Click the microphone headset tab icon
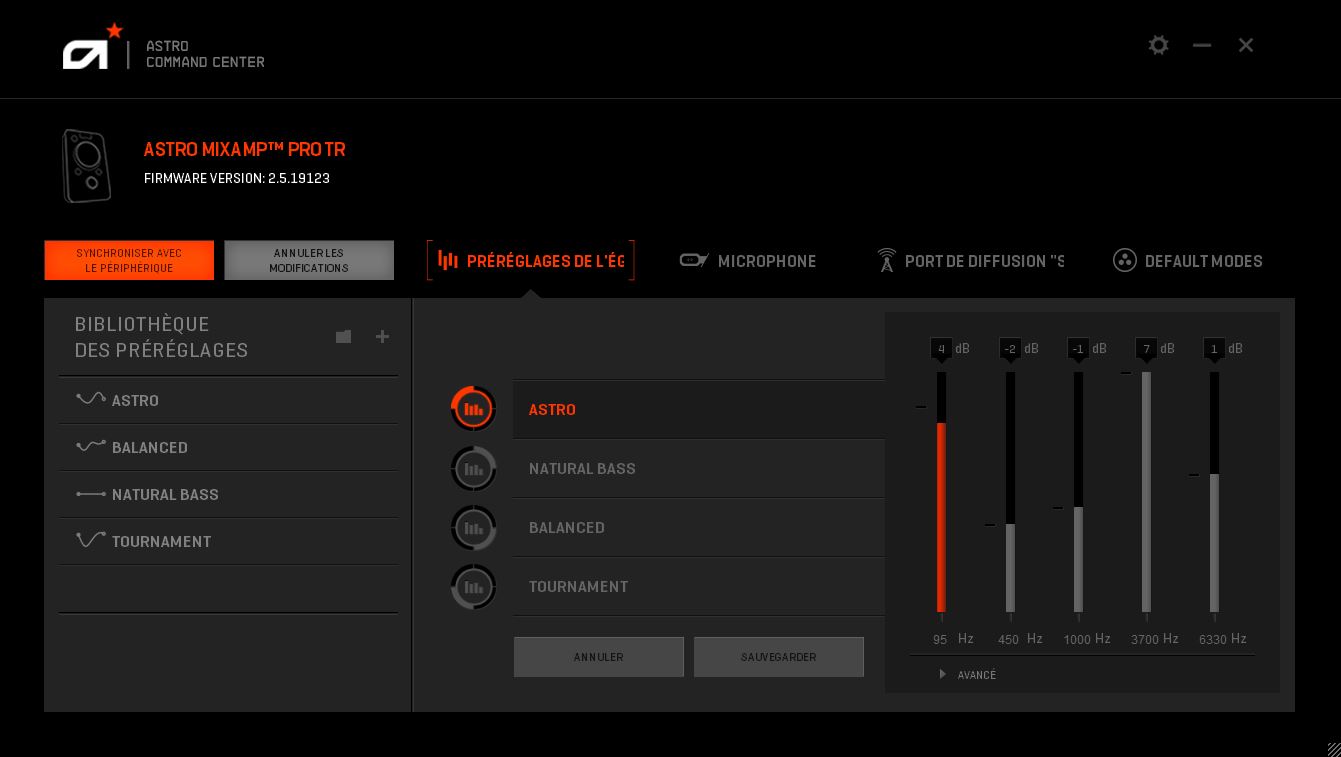This screenshot has width=1341, height=757. click(x=693, y=260)
